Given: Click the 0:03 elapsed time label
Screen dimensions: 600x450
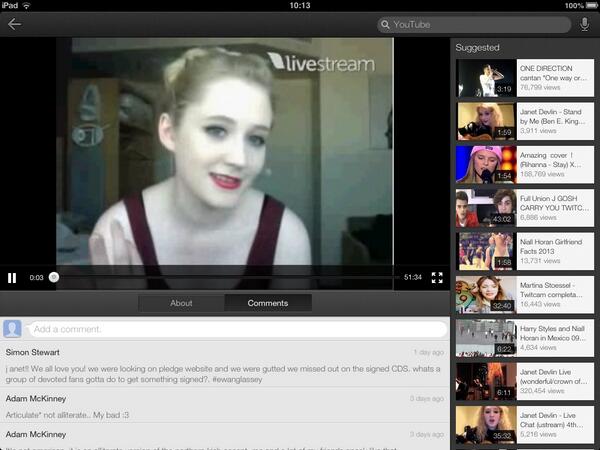Looking at the screenshot, I should 36,278.
